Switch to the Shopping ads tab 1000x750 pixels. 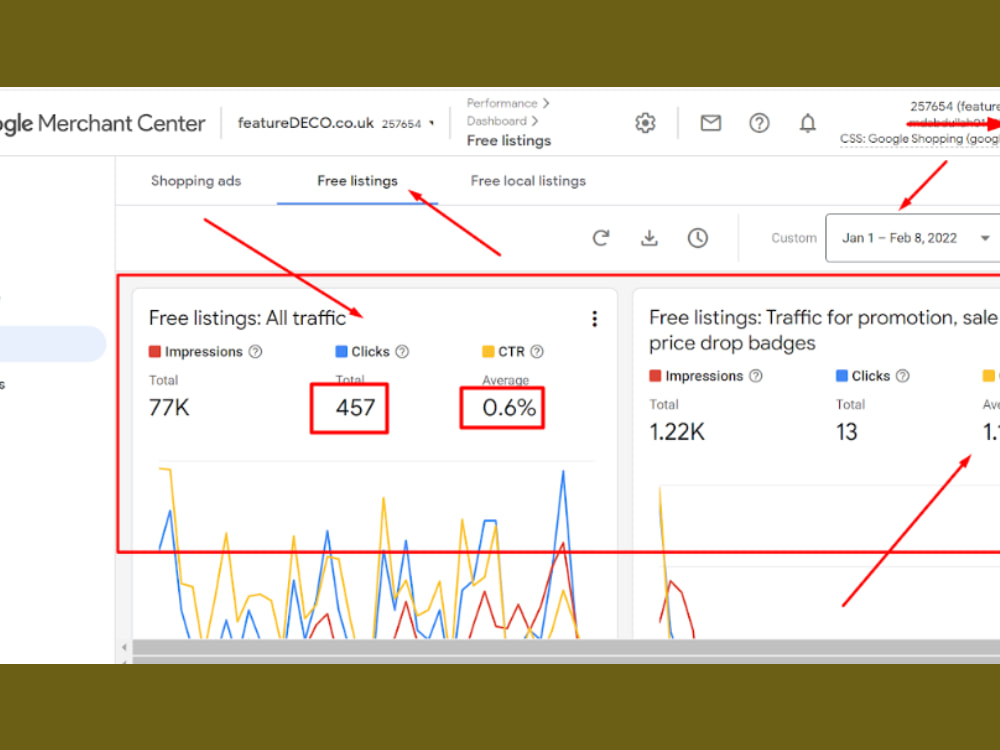[196, 181]
